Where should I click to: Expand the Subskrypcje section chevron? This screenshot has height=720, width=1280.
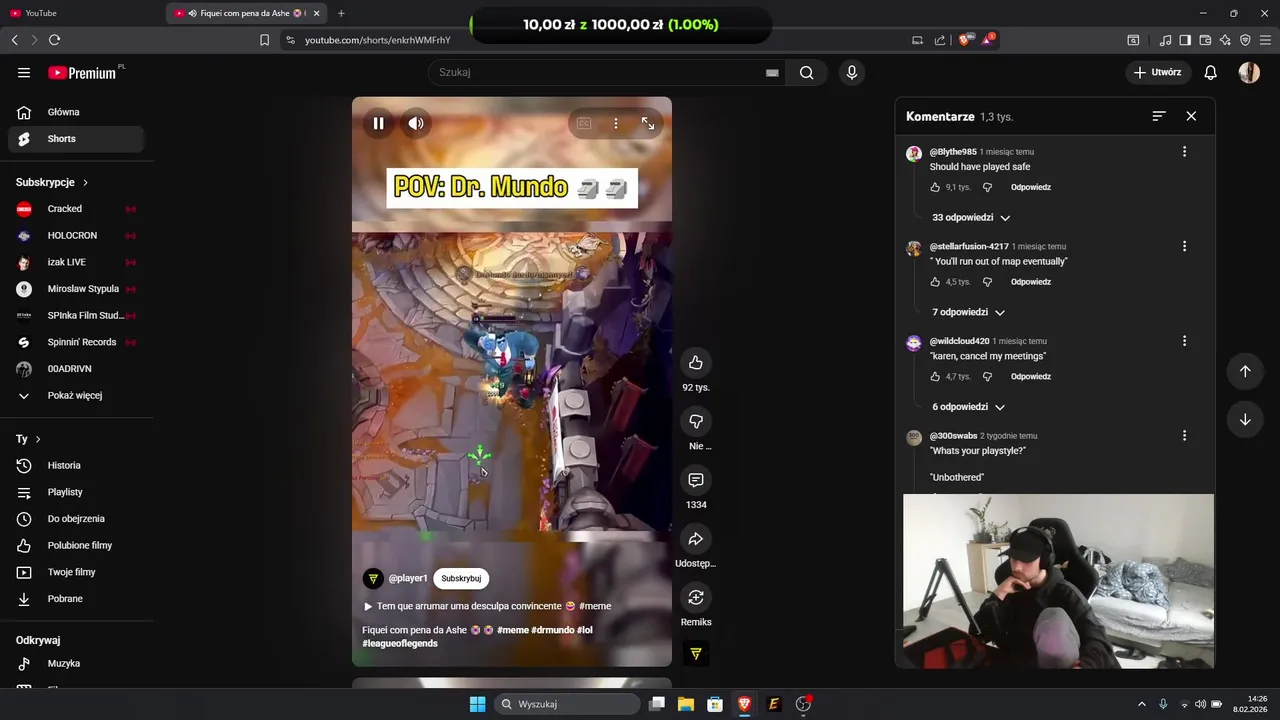[85, 183]
